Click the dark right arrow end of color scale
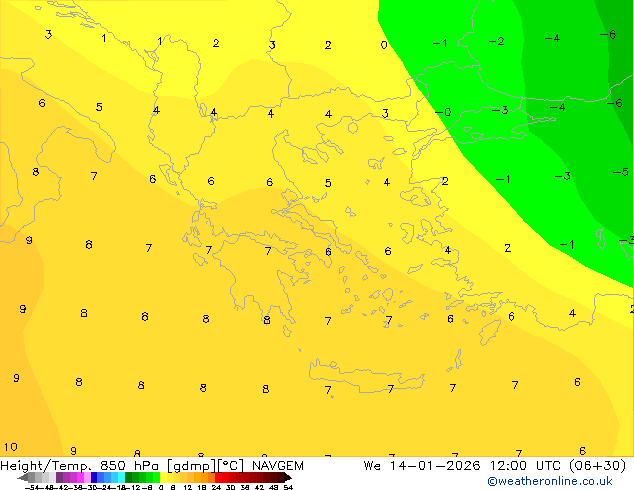 [x=288, y=477]
